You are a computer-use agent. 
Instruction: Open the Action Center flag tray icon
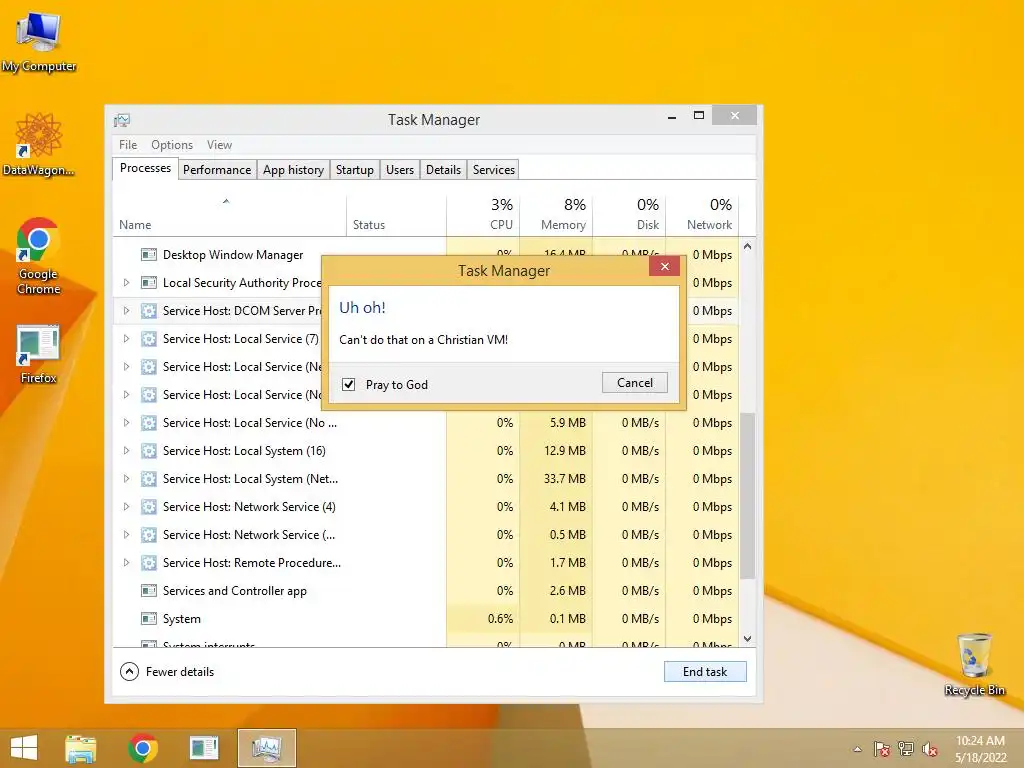tap(882, 749)
